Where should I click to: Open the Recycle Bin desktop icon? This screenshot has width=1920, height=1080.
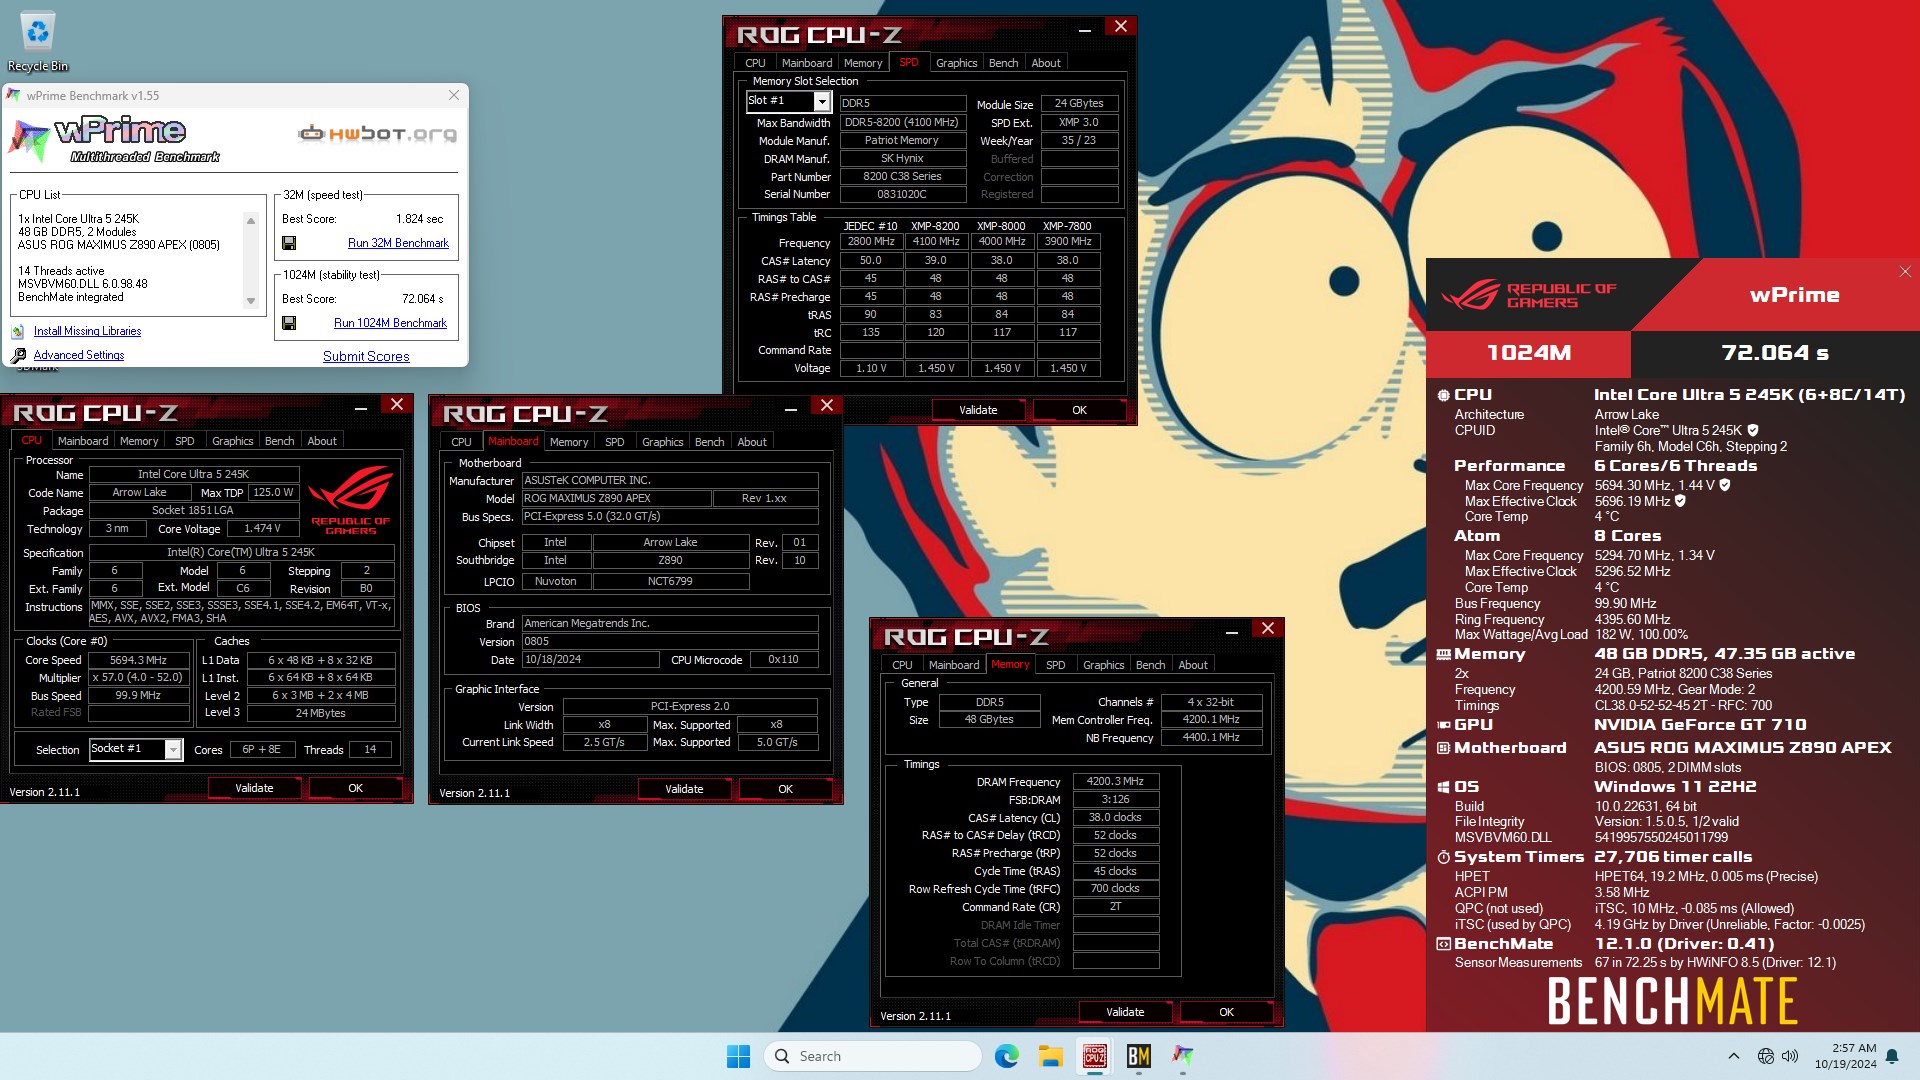click(37, 42)
